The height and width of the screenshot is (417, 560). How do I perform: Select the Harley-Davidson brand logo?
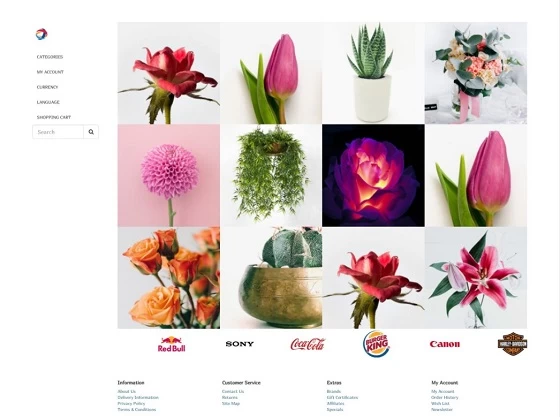click(x=512, y=344)
